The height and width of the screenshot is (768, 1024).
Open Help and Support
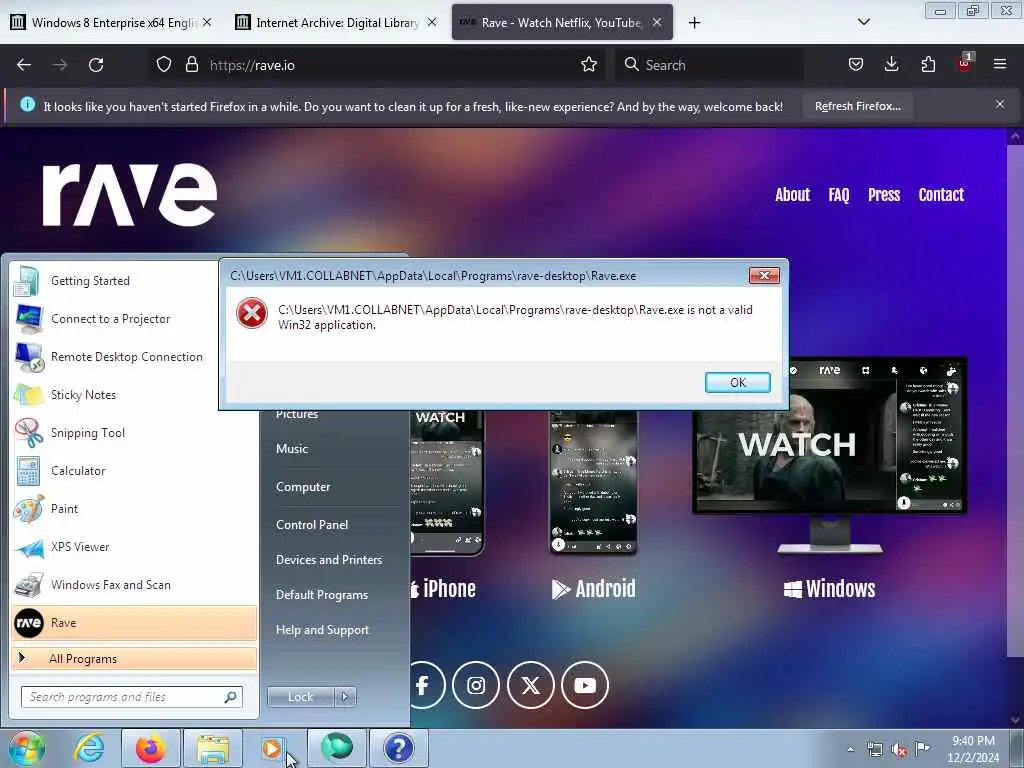(x=322, y=630)
